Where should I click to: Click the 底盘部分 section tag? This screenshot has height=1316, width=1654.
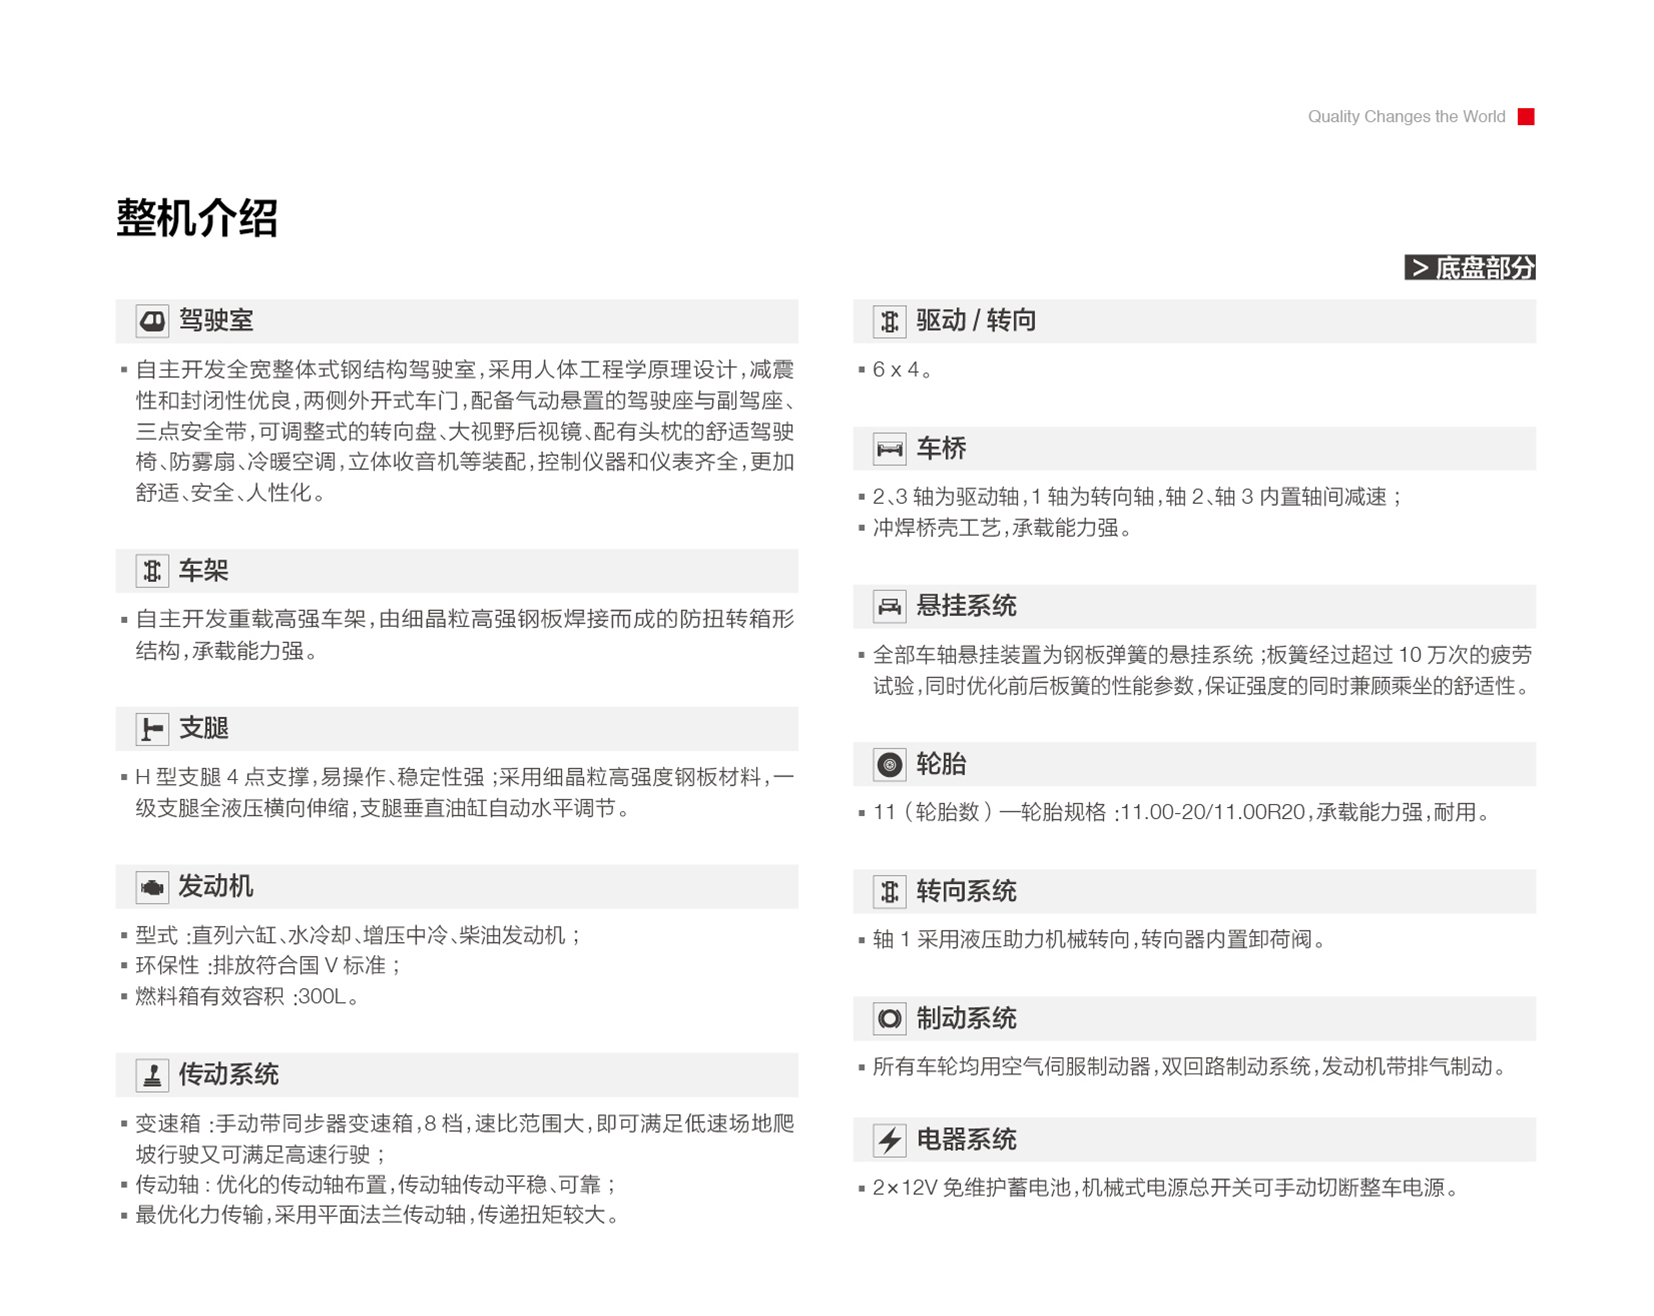point(1469,268)
